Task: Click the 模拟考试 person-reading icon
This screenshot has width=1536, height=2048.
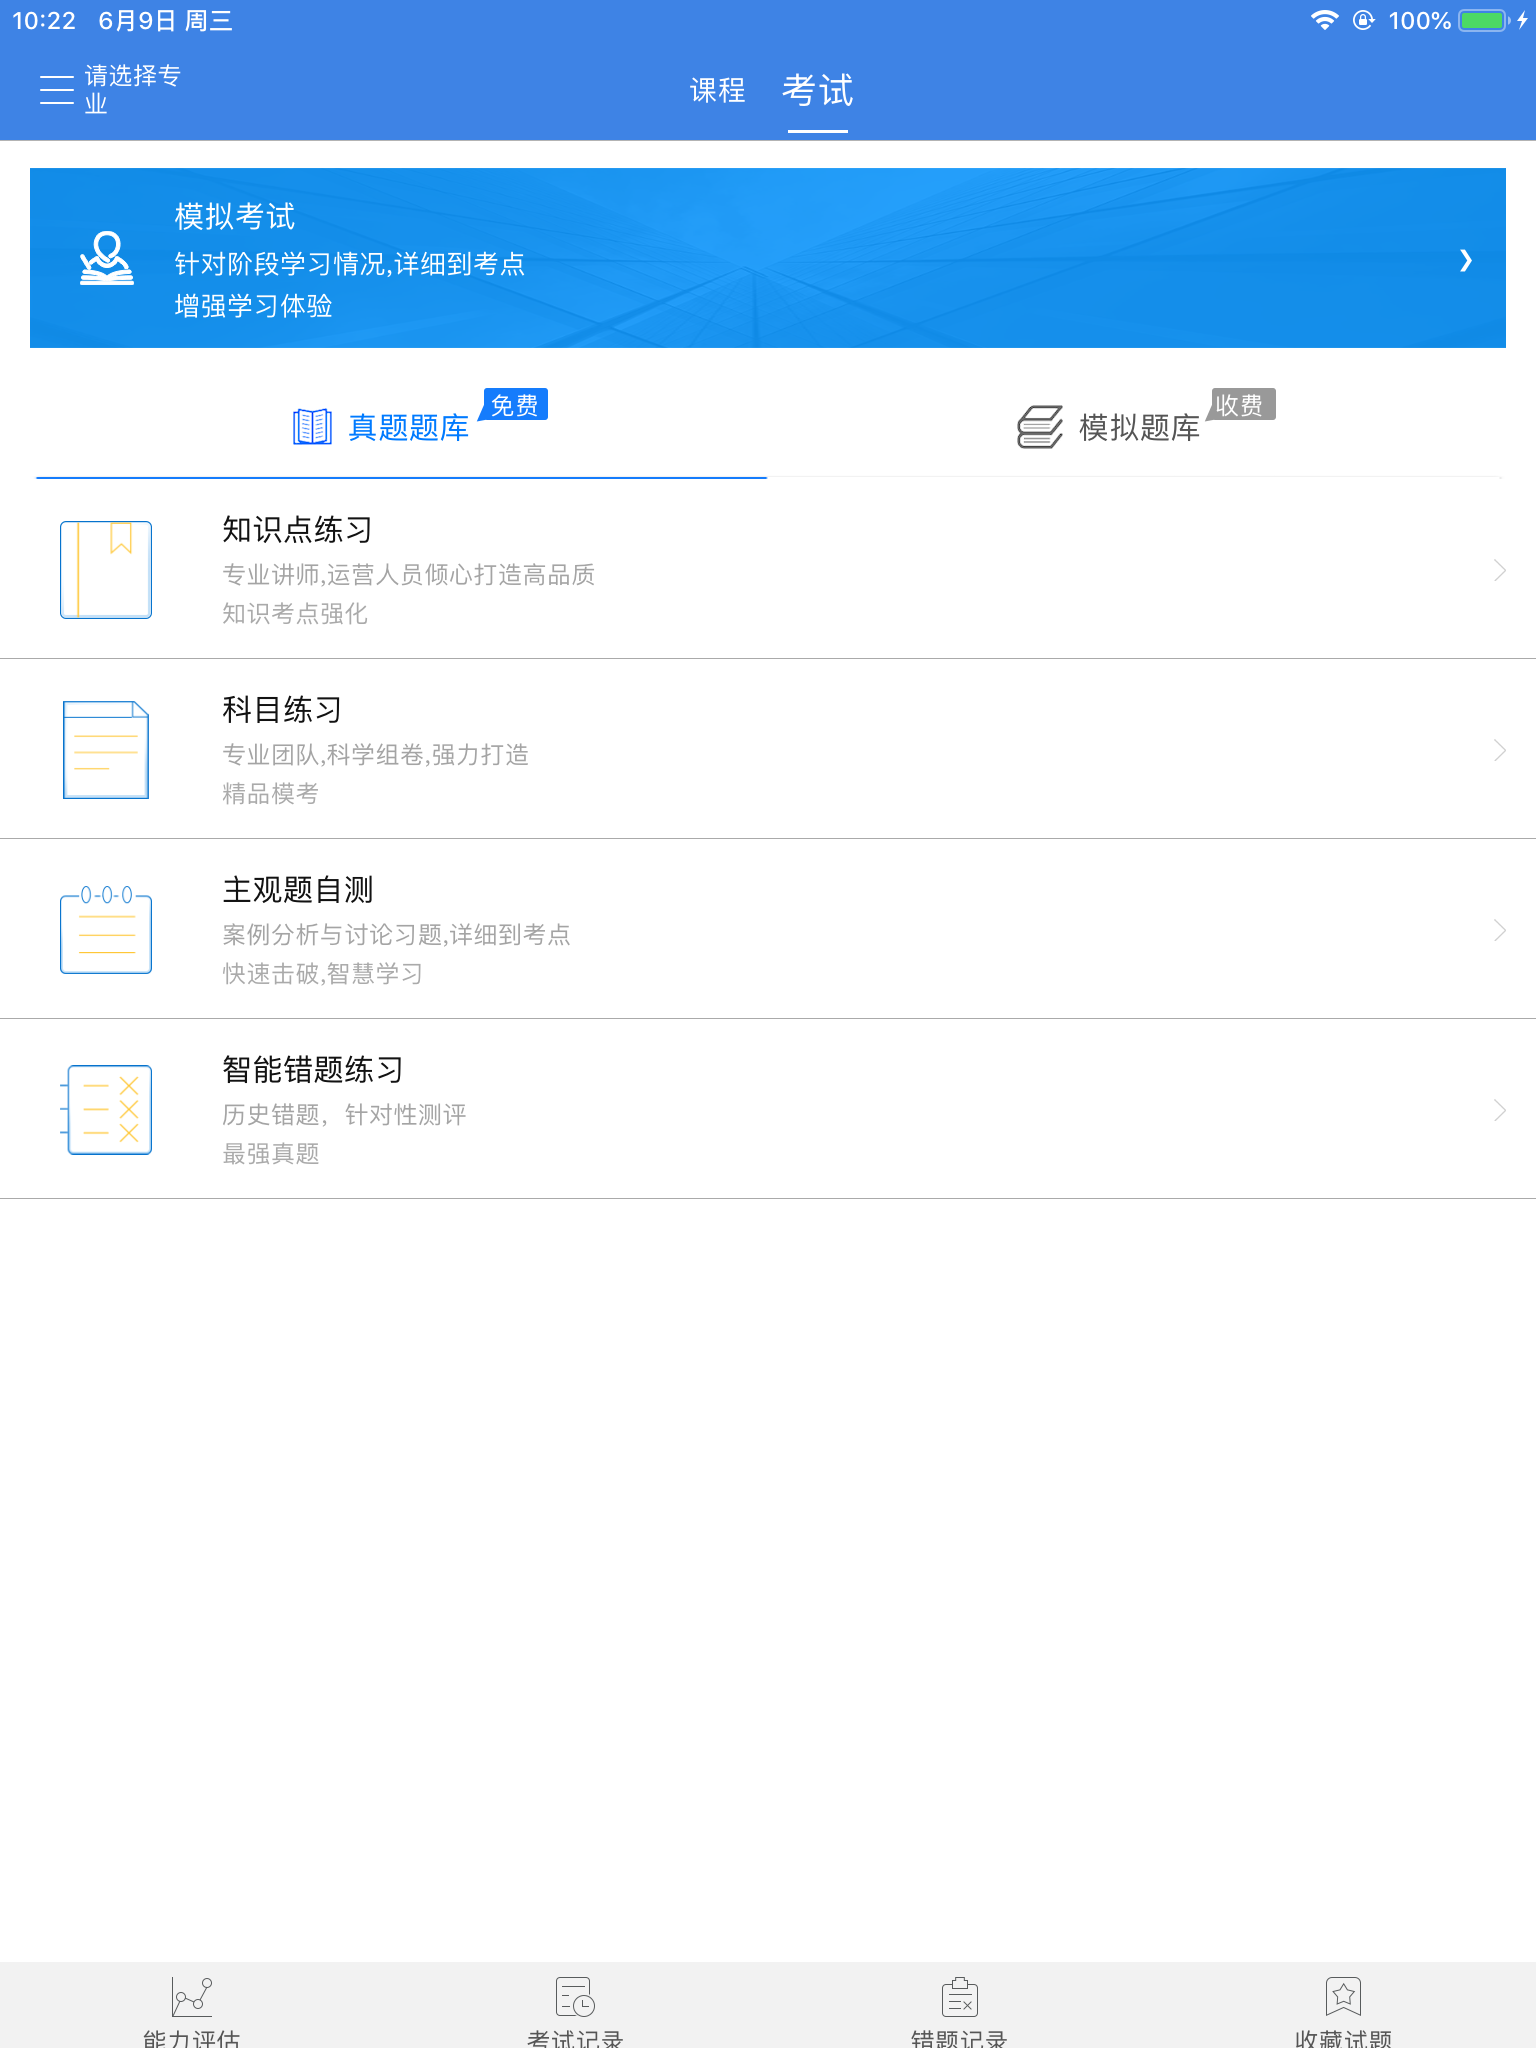Action: point(107,258)
